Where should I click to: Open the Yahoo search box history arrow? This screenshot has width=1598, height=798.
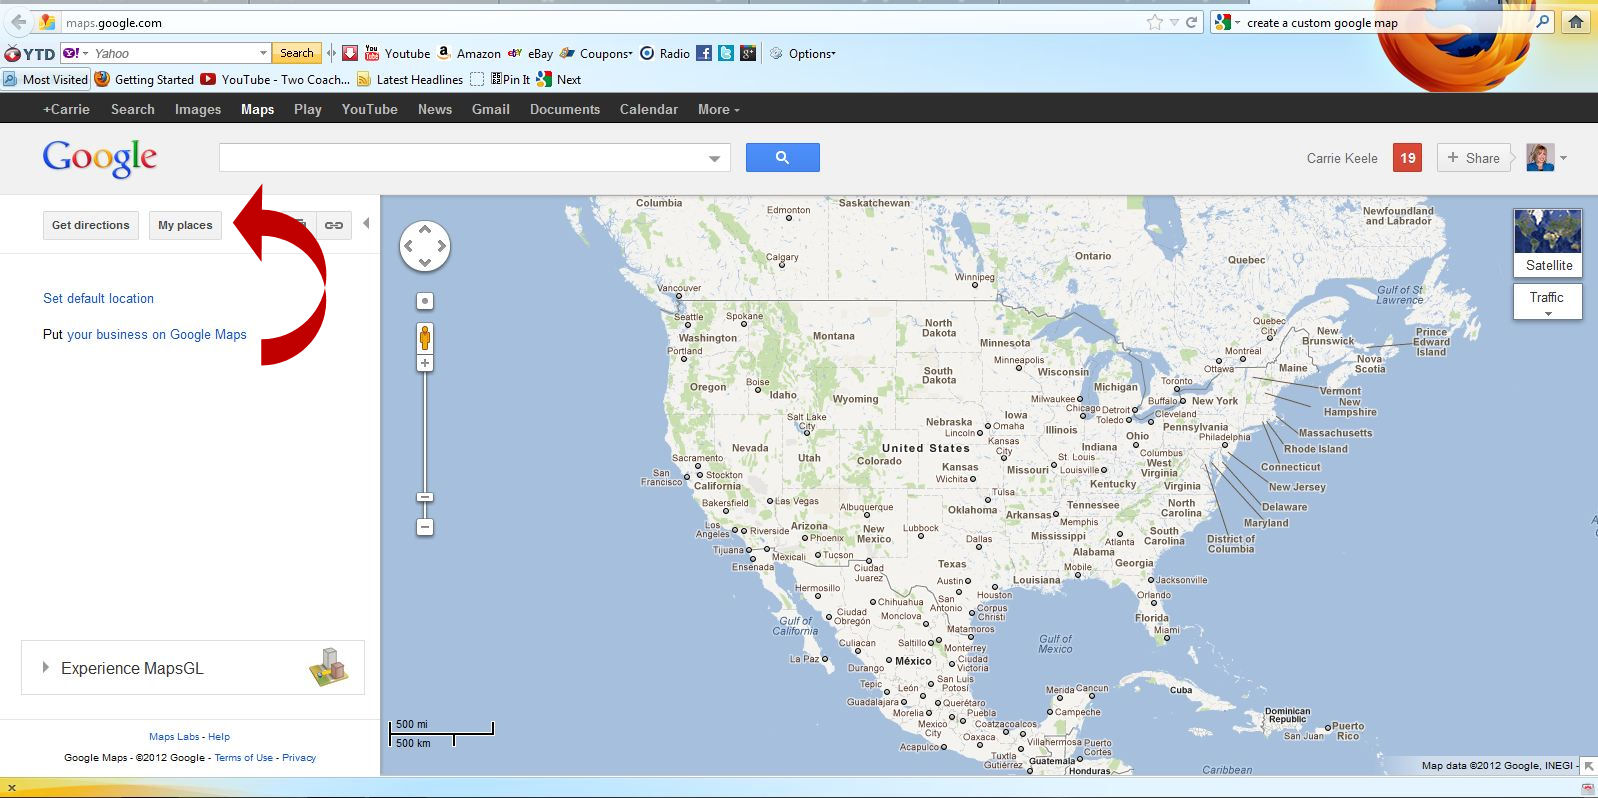tap(263, 53)
